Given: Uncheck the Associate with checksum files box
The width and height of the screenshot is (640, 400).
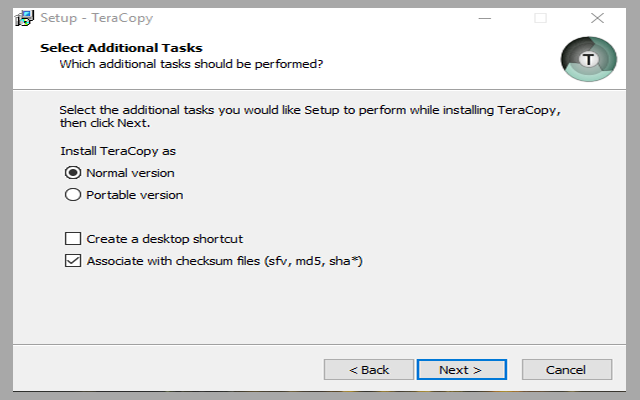Looking at the screenshot, I should [x=72, y=261].
